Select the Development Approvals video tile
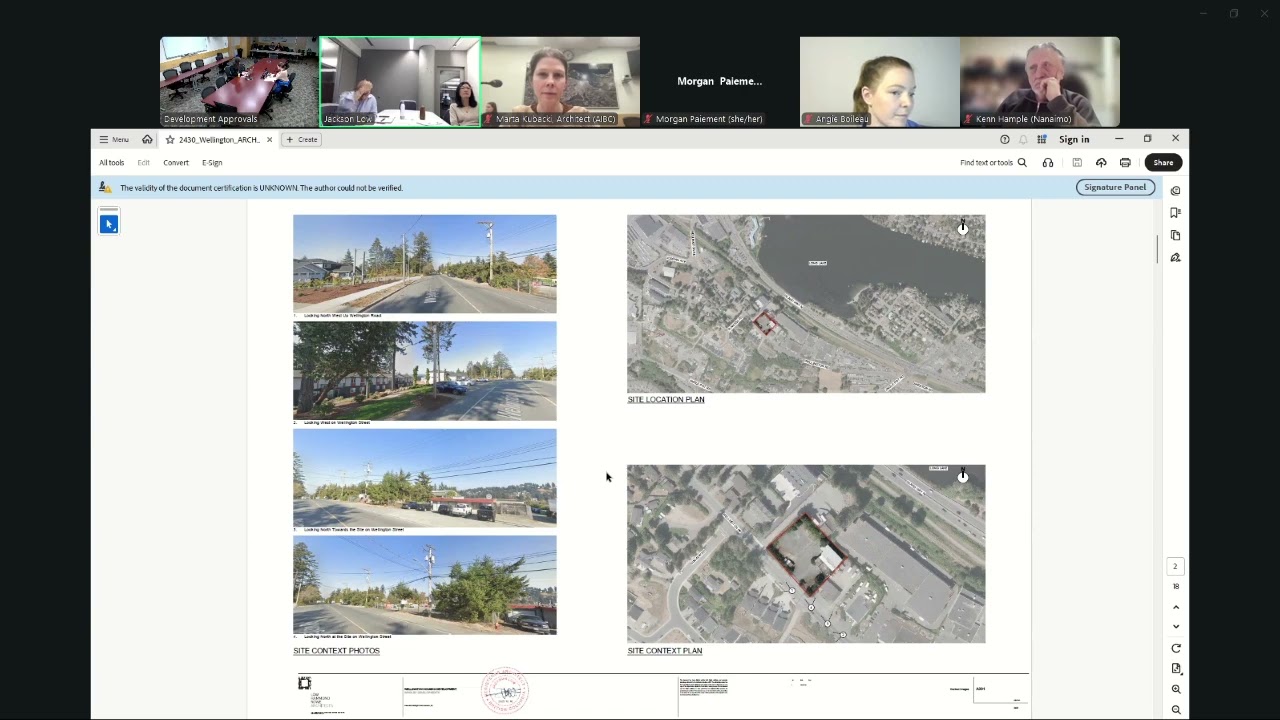The width and height of the screenshot is (1280, 720). pyautogui.click(x=240, y=82)
